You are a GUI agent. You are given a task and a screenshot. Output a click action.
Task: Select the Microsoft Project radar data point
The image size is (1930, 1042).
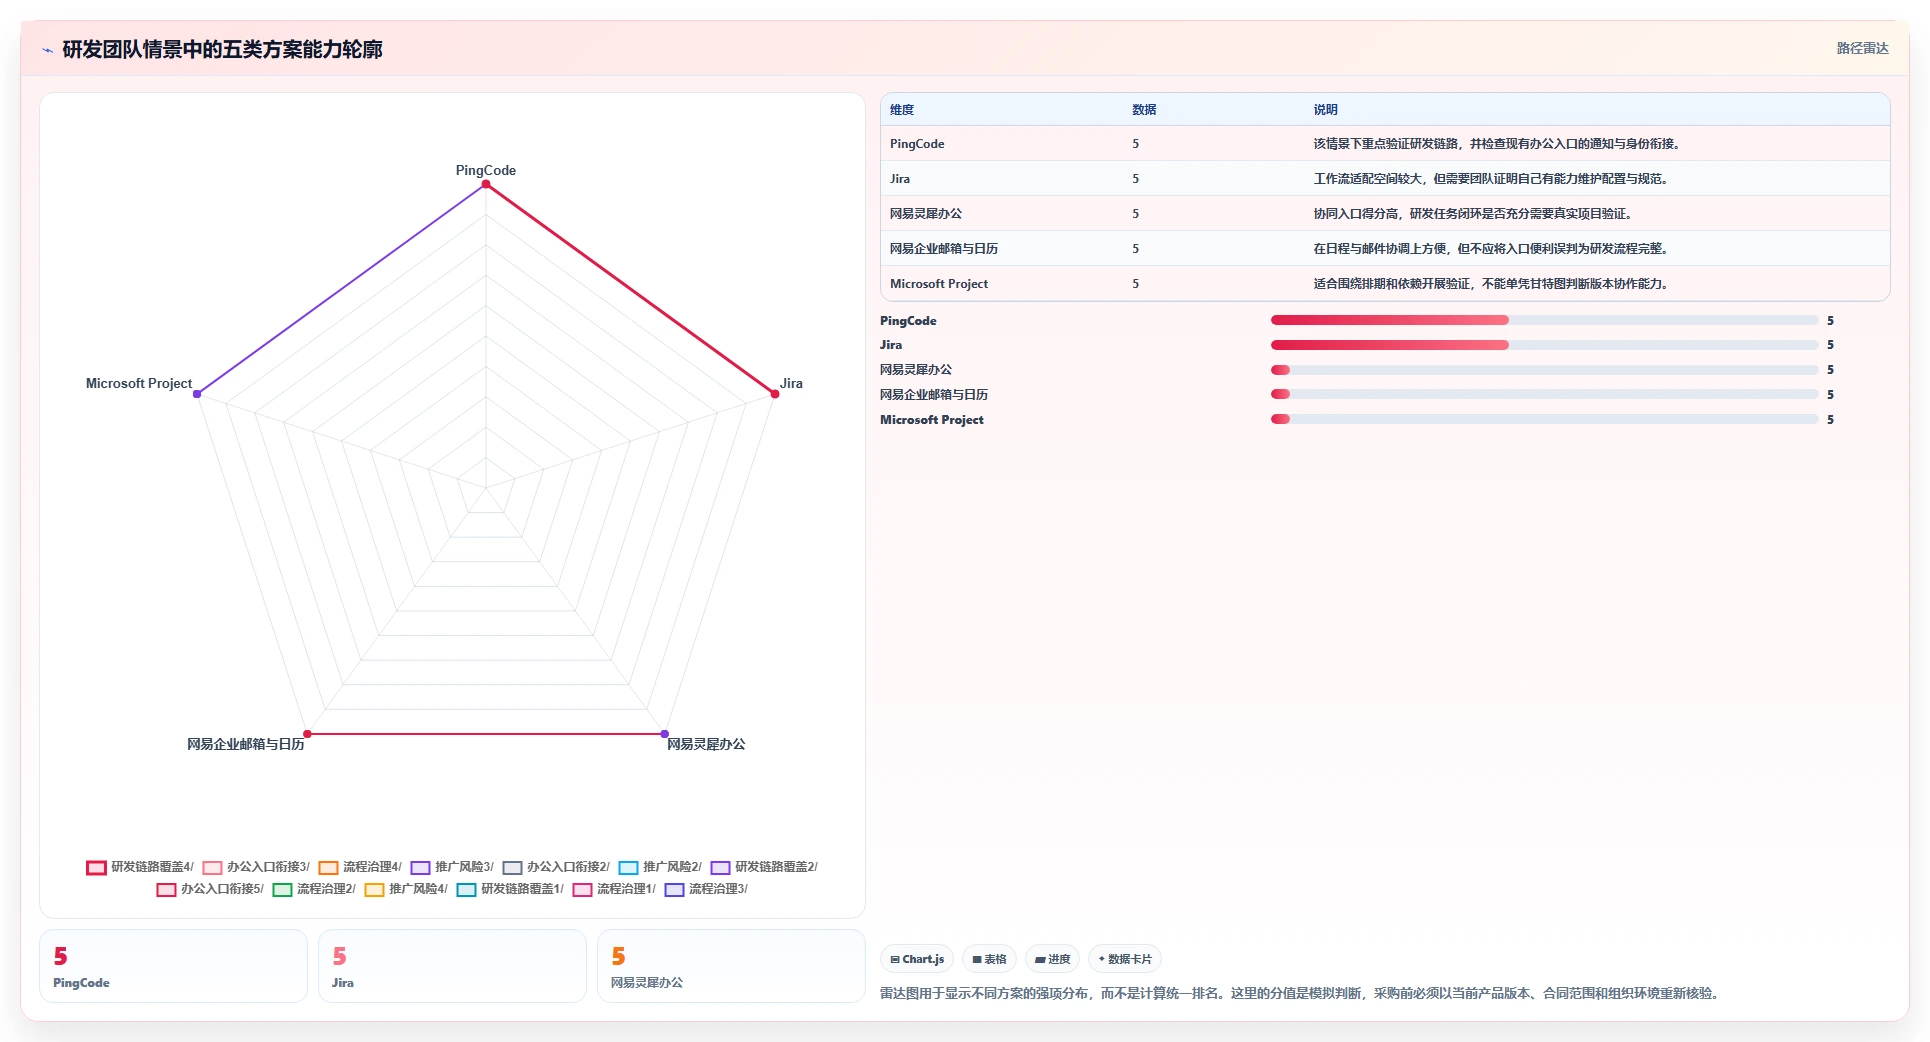[197, 394]
